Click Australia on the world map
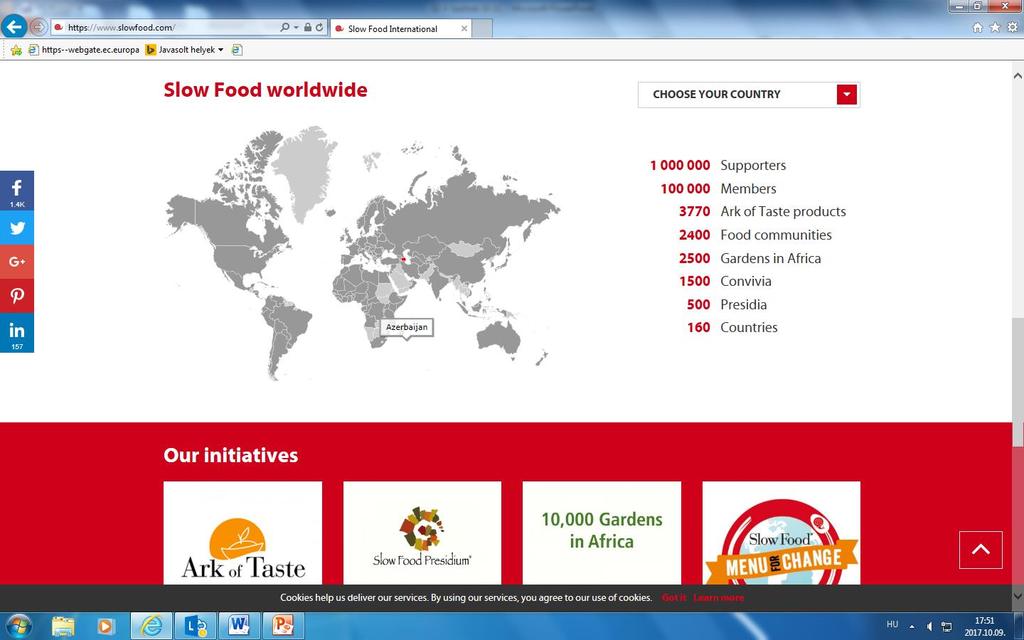Viewport: 1024px width, 640px height. pyautogui.click(x=499, y=337)
